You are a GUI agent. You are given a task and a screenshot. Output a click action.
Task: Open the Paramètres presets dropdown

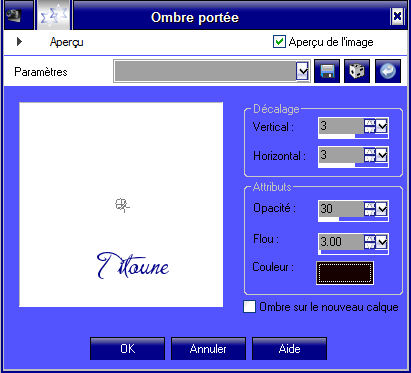(x=302, y=71)
